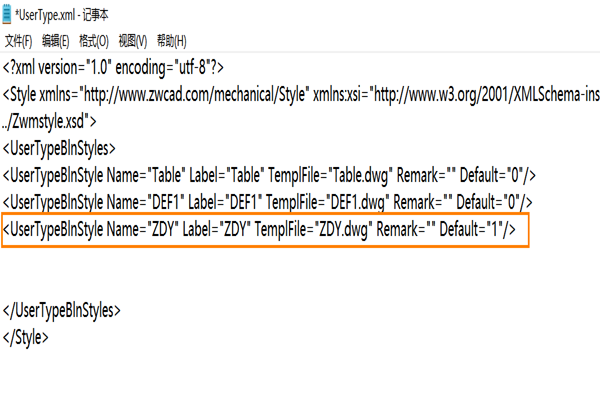Open the 格式(O) menu
Image resolution: width=600 pixels, height=406 pixels.
pos(94,41)
